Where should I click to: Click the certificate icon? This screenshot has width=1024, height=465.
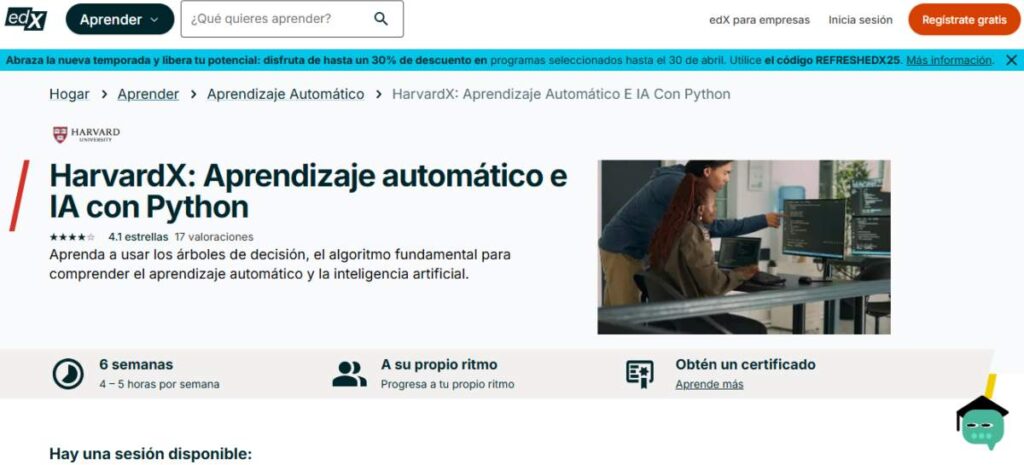640,374
